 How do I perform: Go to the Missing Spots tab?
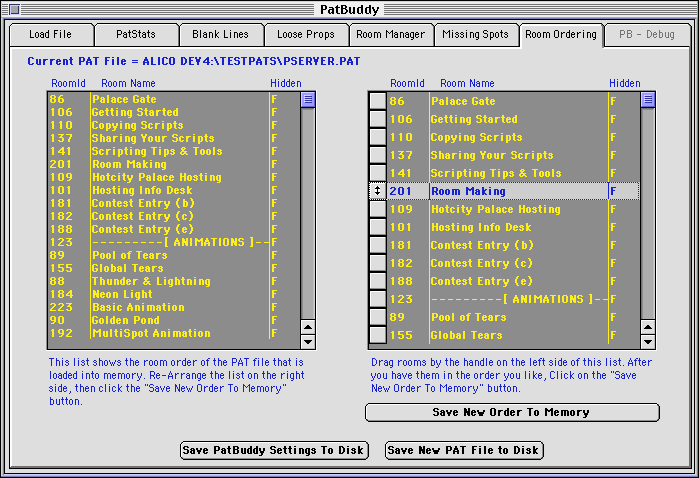click(475, 34)
